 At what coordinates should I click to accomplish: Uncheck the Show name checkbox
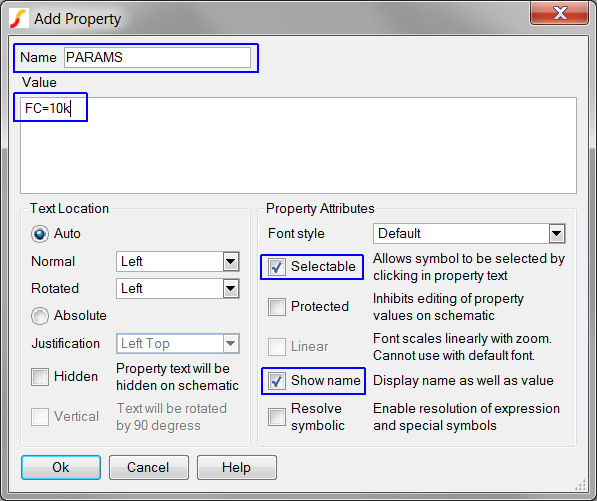277,381
